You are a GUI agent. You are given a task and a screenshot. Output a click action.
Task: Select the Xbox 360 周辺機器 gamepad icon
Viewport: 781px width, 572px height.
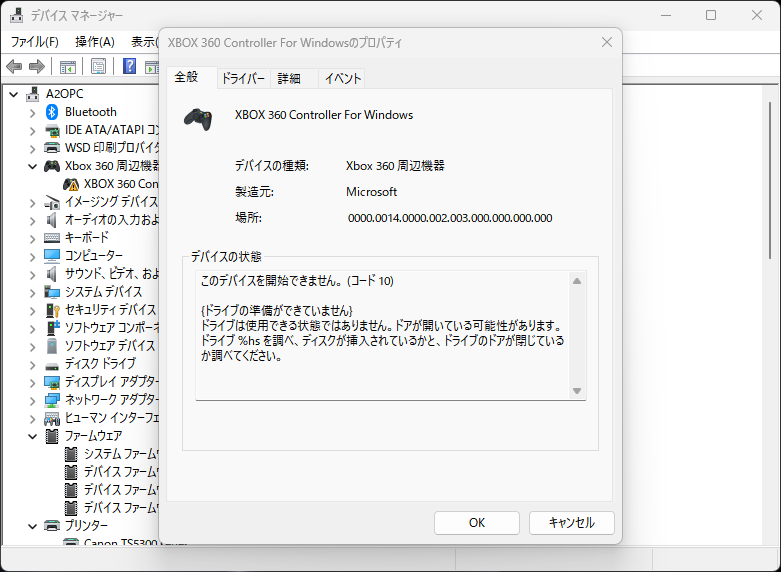click(x=52, y=166)
